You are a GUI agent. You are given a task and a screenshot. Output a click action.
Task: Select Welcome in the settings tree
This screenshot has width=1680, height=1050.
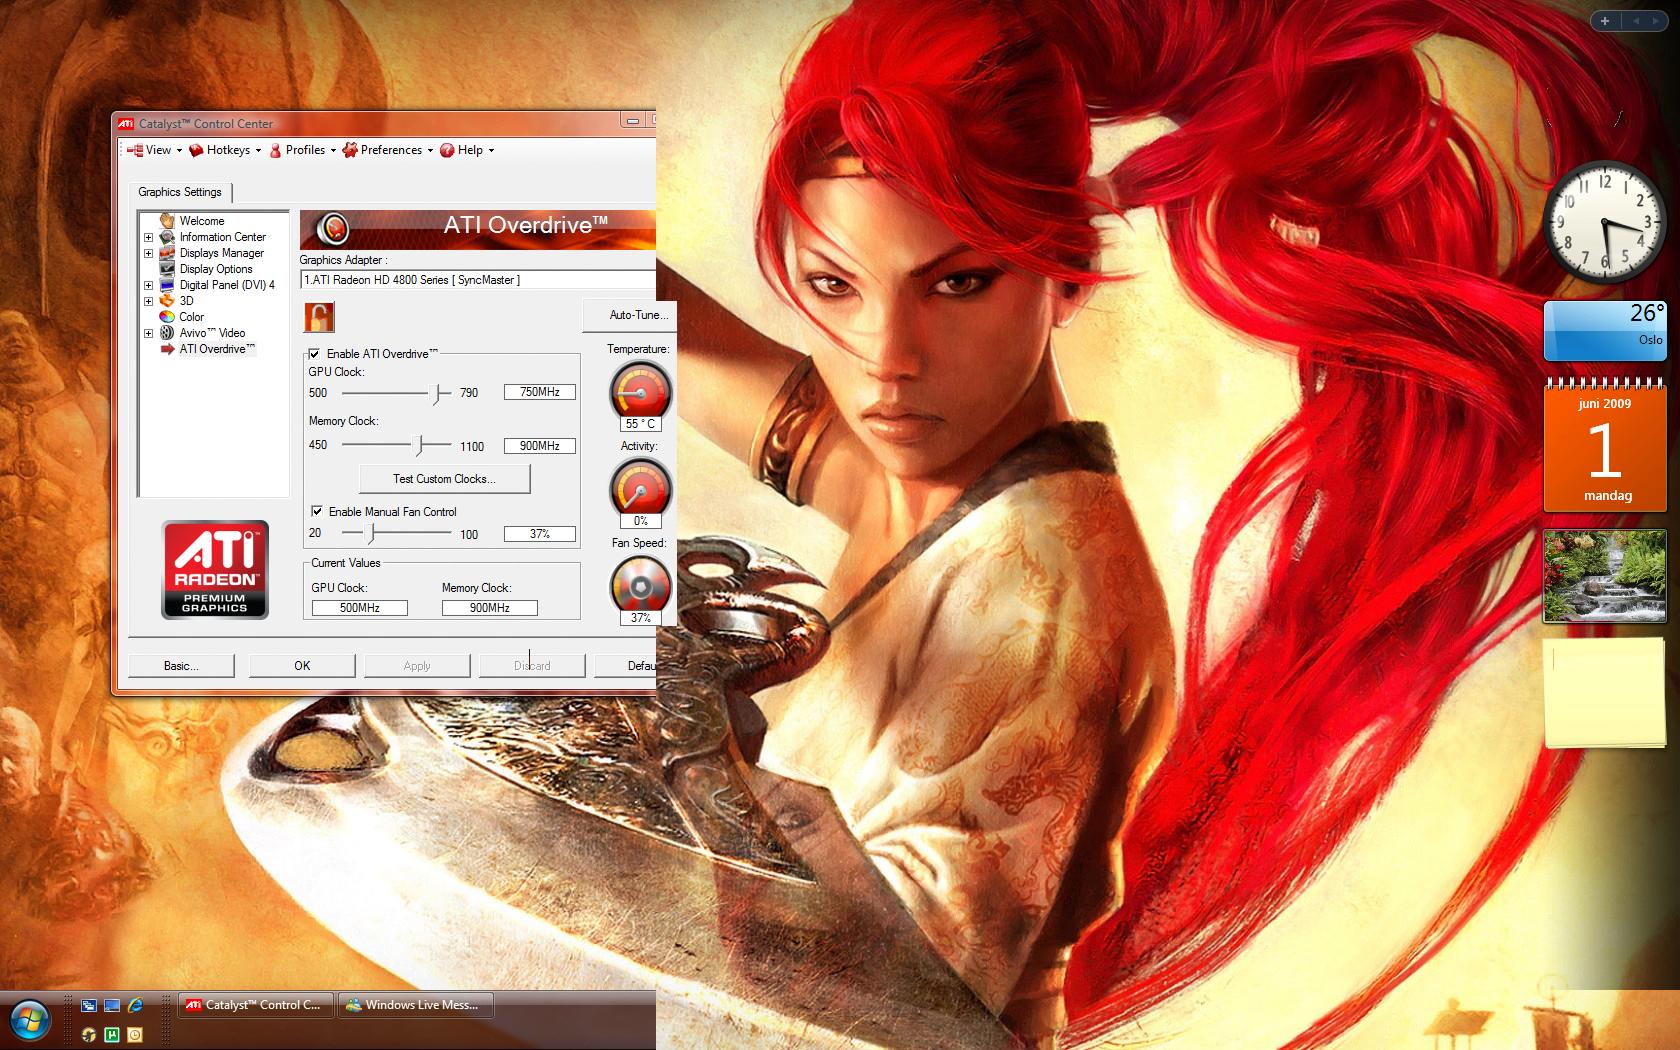202,221
